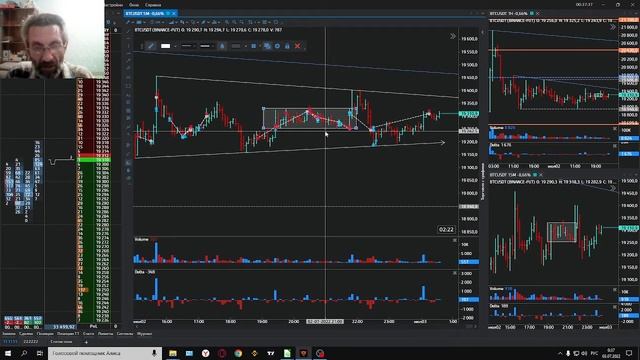Select the BTCUSDT 1H chart tab
The width and height of the screenshot is (640, 360).
click(x=509, y=13)
